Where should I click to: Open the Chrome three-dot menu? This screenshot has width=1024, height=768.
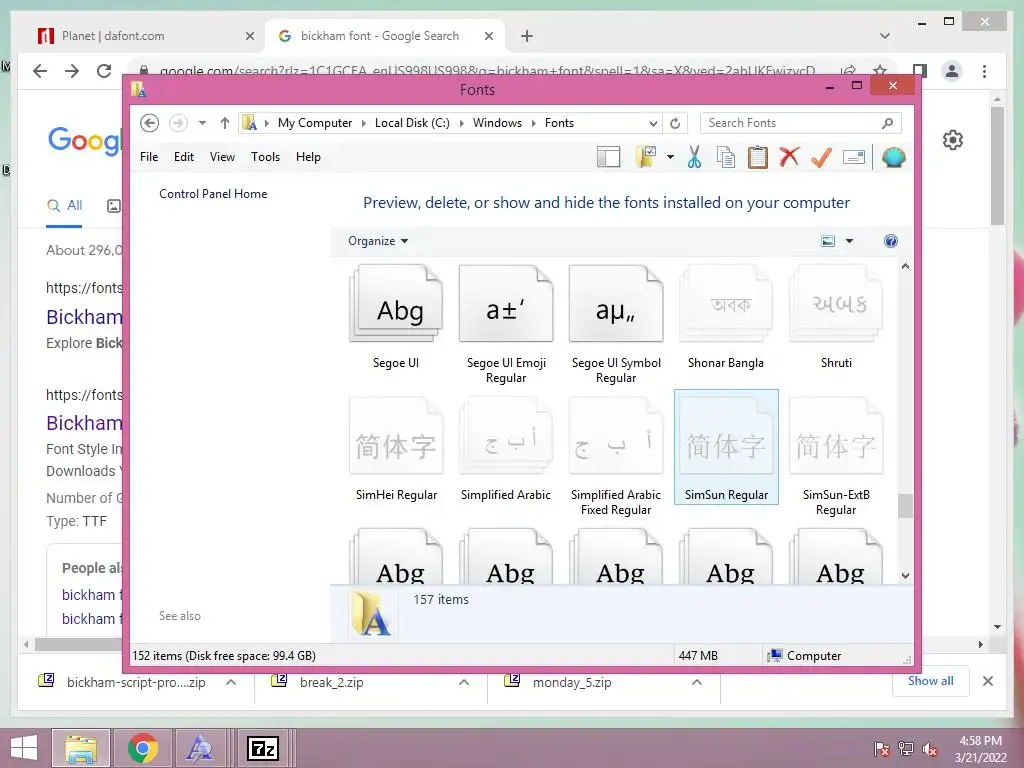tap(984, 71)
